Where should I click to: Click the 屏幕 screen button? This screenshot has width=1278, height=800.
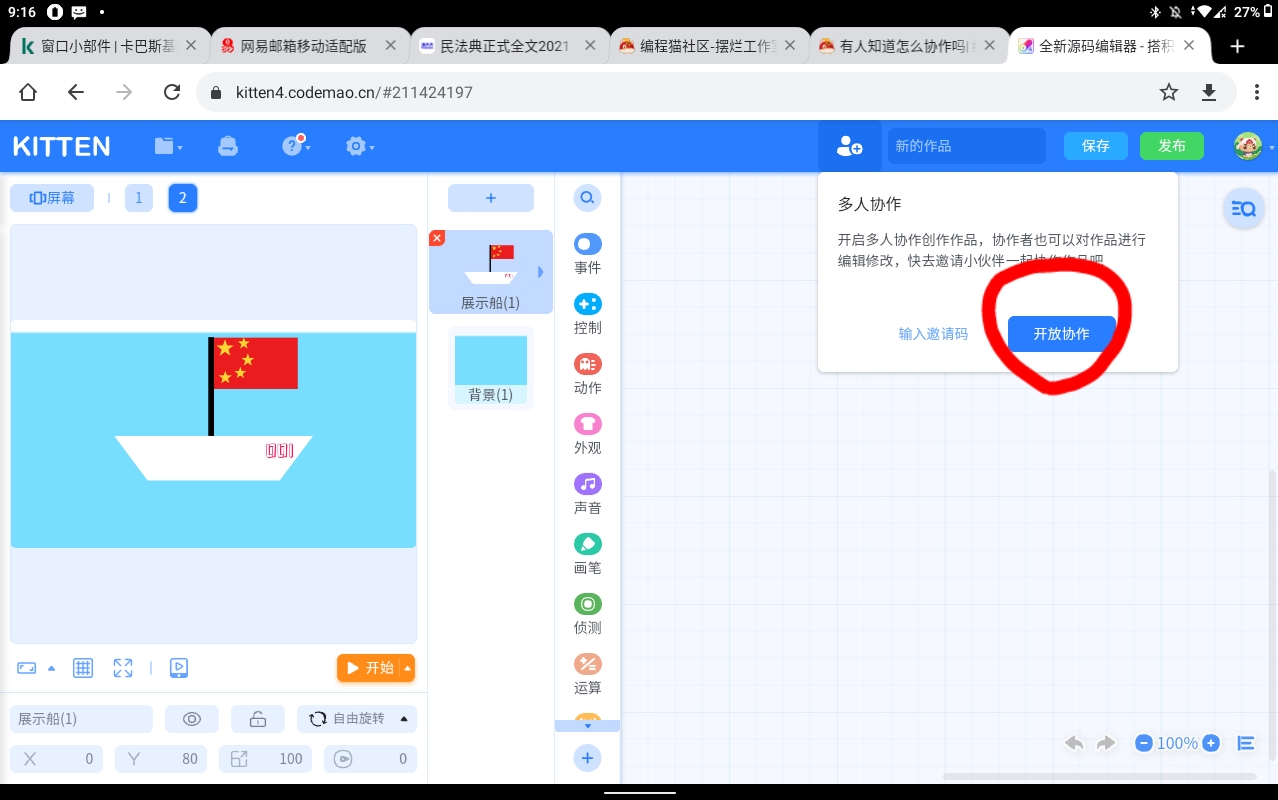coord(52,198)
